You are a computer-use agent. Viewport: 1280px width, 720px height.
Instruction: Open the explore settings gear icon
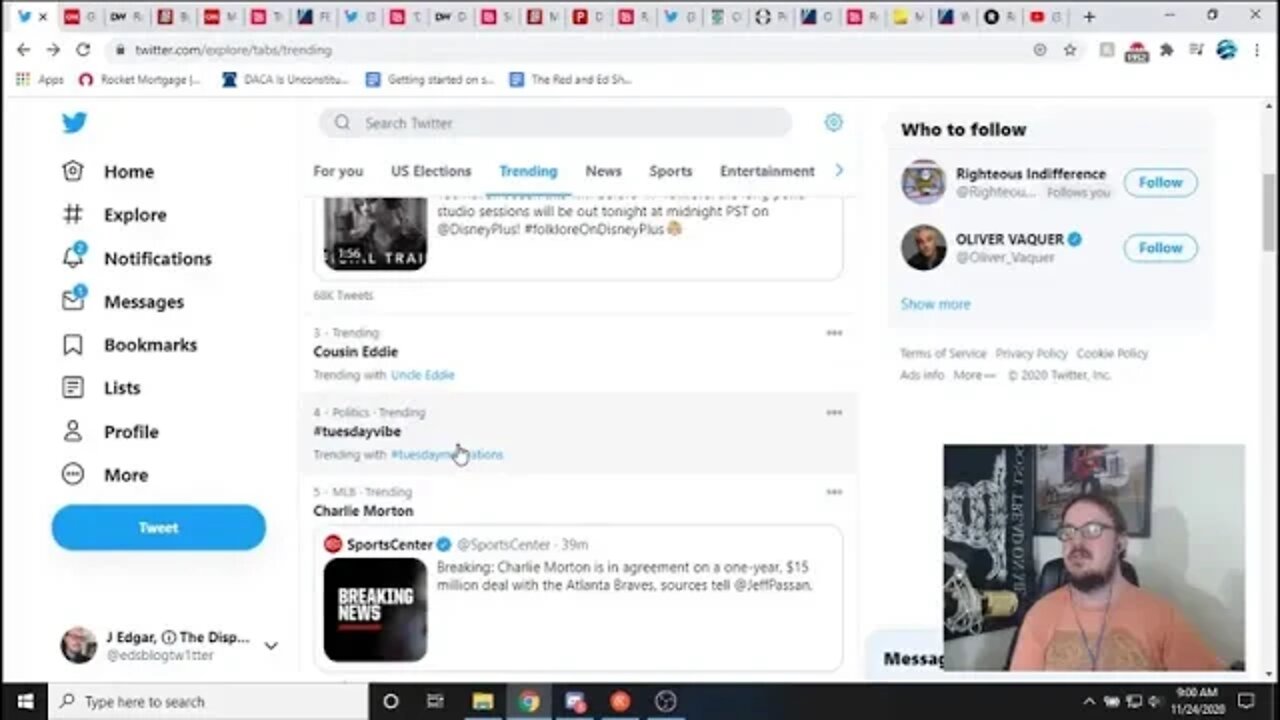tap(833, 122)
